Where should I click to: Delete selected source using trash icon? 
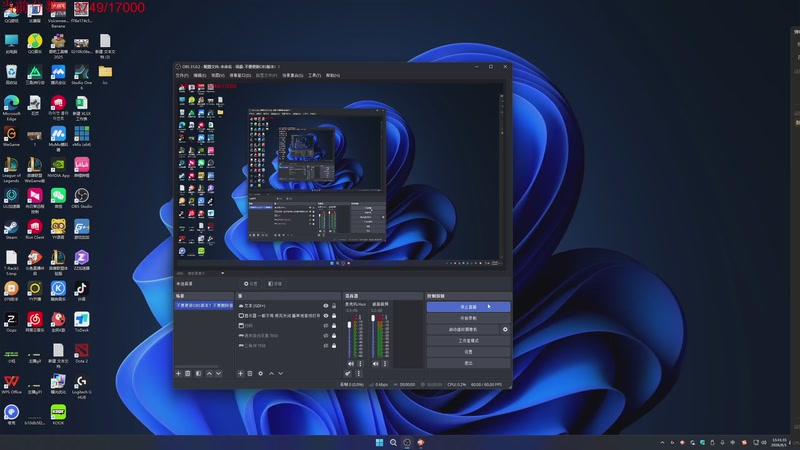coord(250,373)
